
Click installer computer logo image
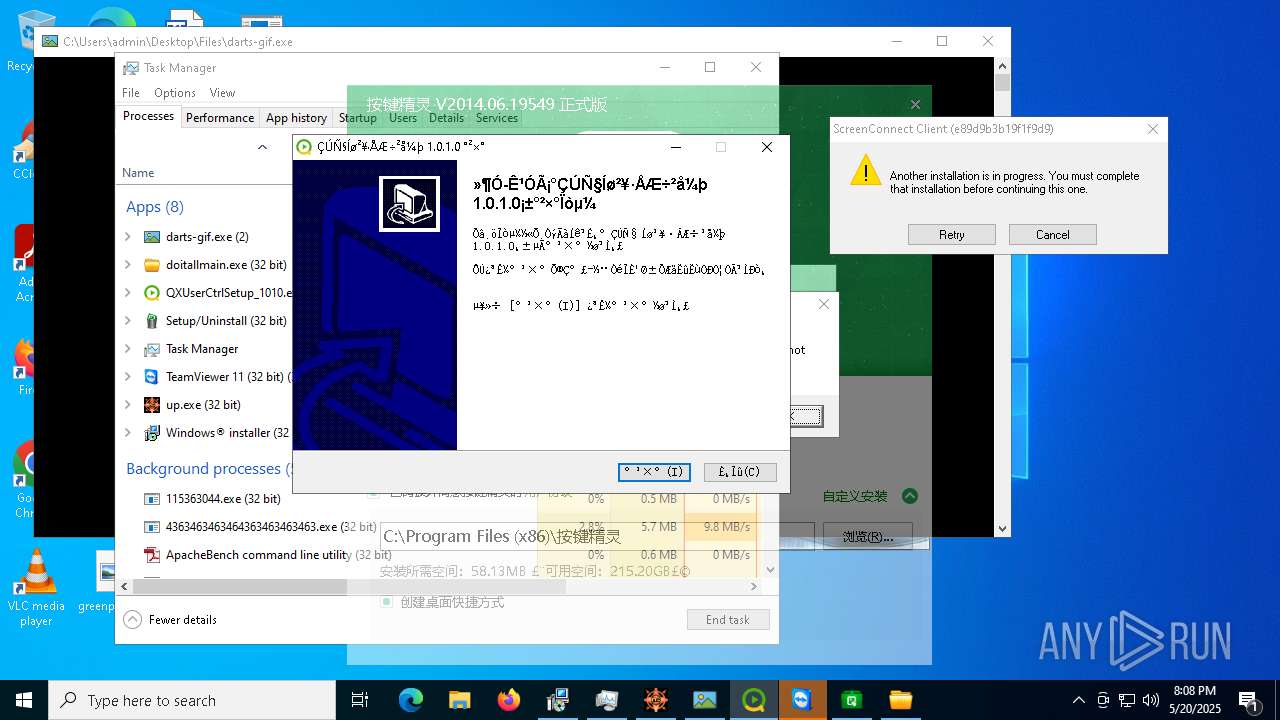pyautogui.click(x=409, y=204)
